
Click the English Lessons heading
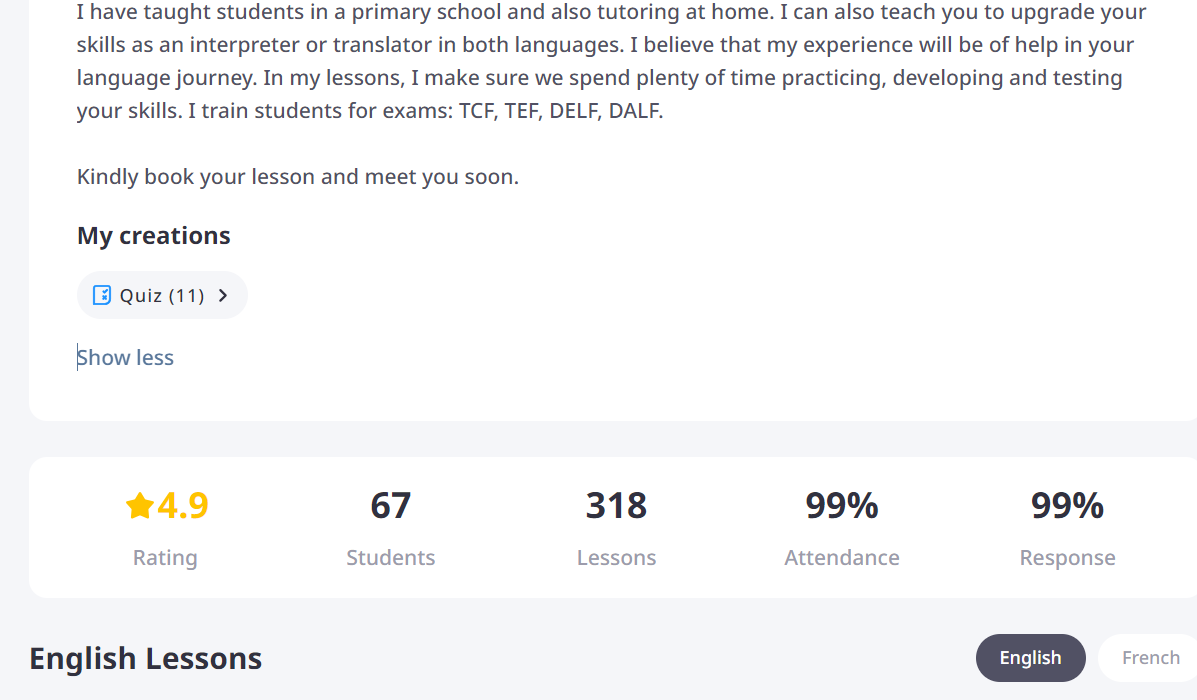pyautogui.click(x=146, y=659)
